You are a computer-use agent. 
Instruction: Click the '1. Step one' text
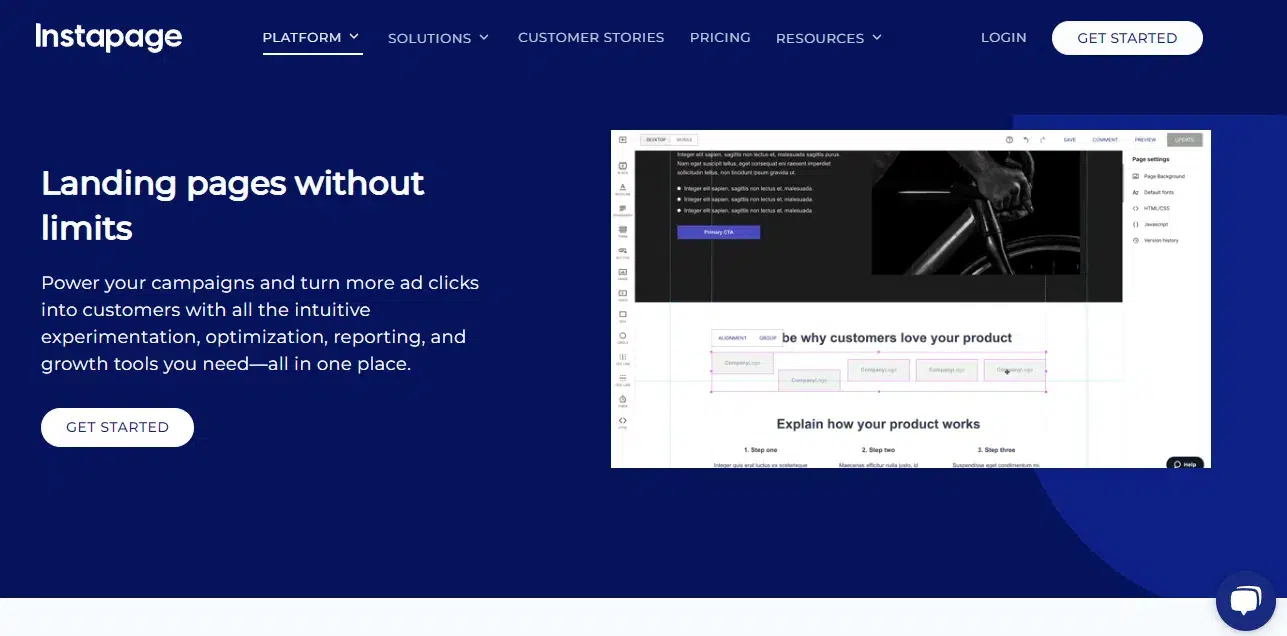tap(760, 450)
